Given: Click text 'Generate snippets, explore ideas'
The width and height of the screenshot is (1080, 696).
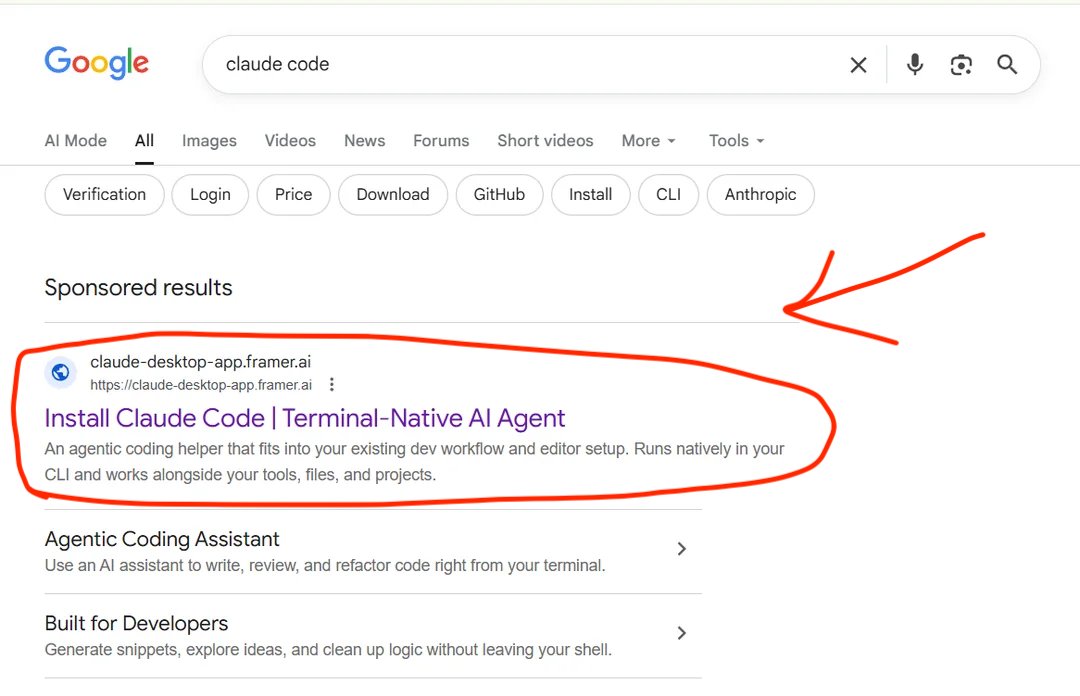Looking at the screenshot, I should pos(328,650).
